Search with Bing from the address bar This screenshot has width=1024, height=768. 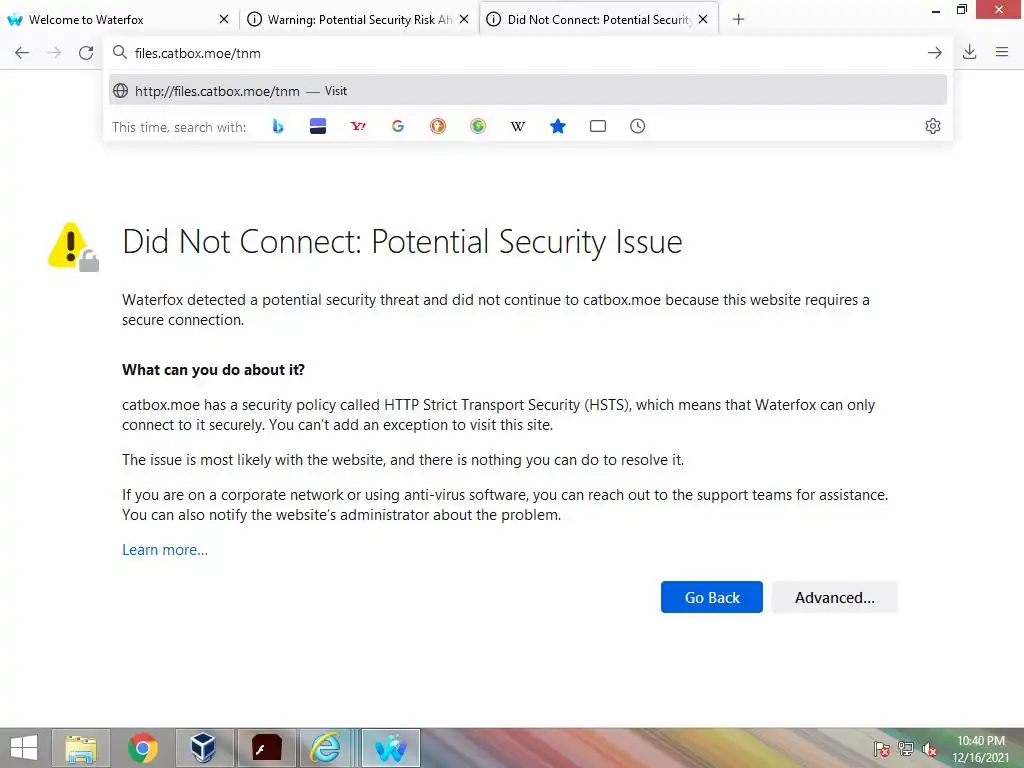pos(278,126)
